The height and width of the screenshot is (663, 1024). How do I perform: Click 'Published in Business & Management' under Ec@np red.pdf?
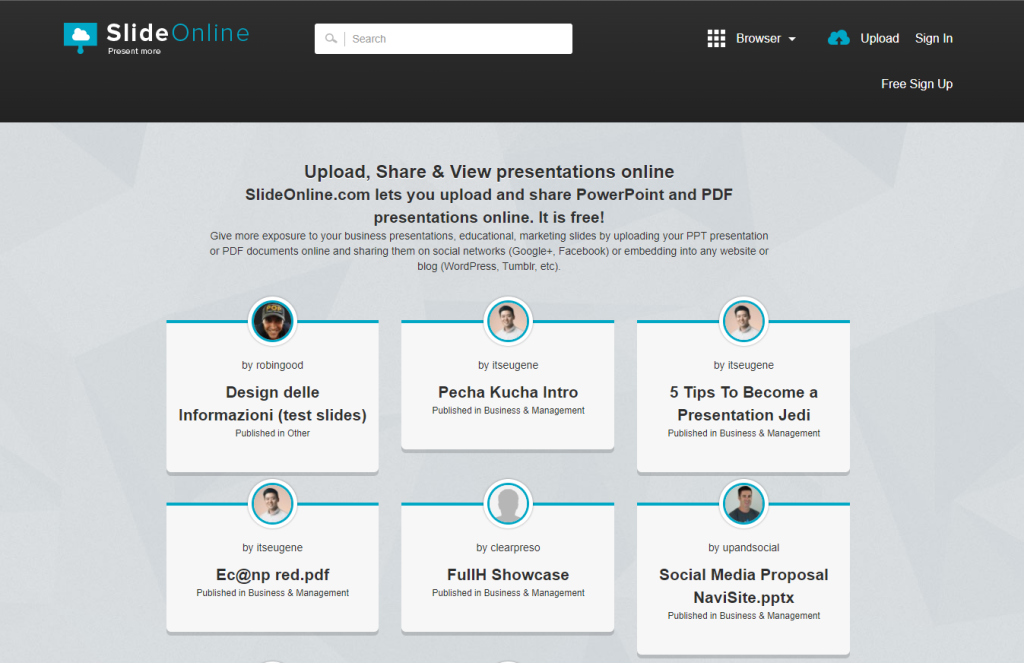tap(272, 592)
